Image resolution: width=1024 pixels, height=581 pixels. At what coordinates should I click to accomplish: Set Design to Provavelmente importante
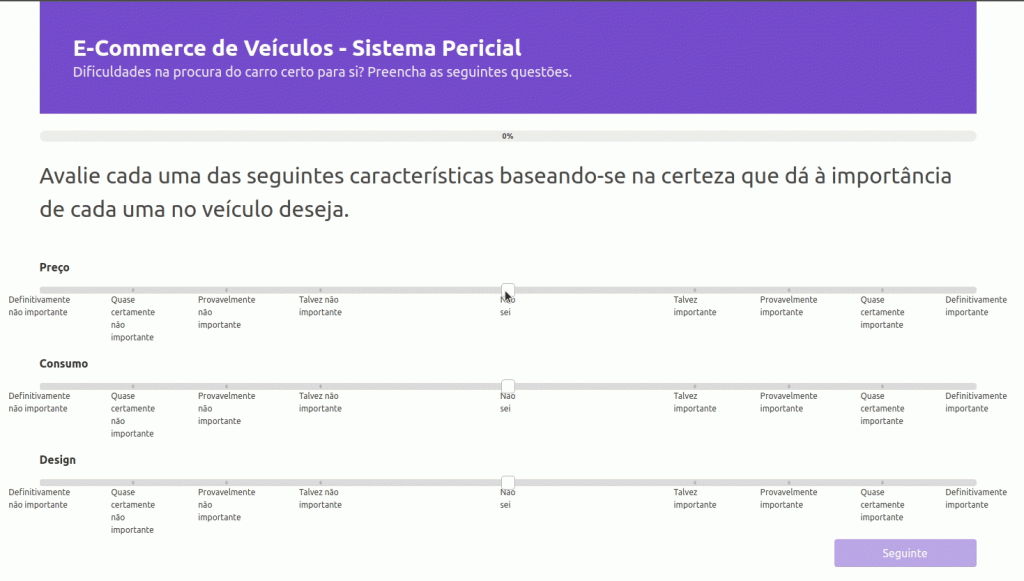[x=789, y=482]
